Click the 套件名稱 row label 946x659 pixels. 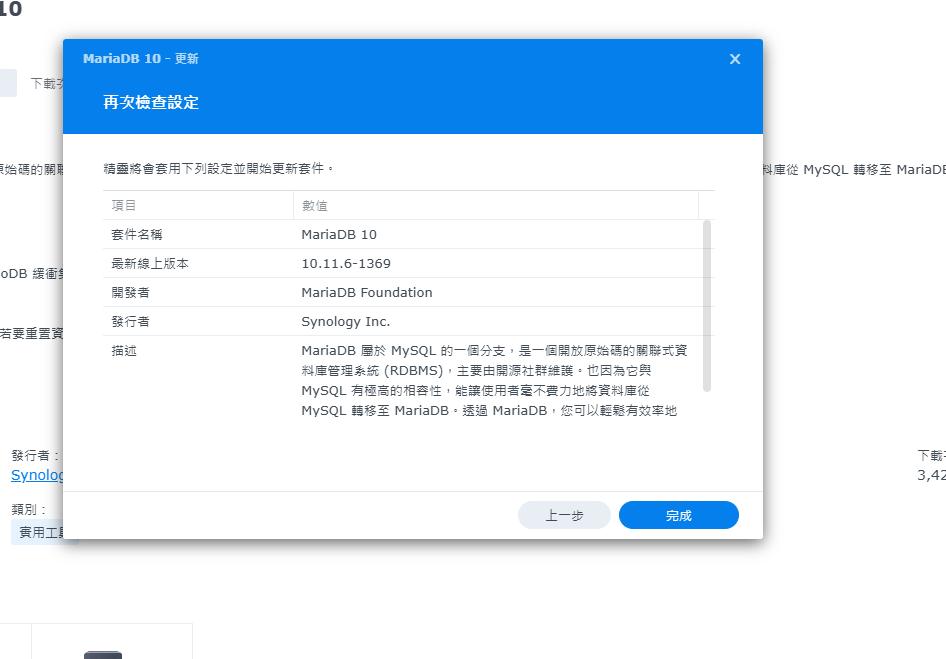coord(137,234)
